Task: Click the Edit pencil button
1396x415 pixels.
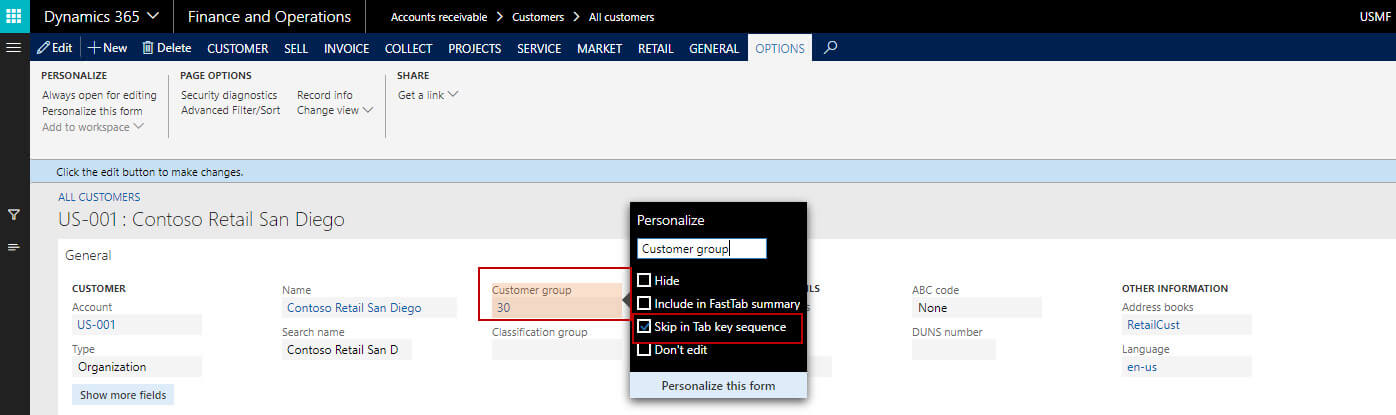Action: click(54, 48)
